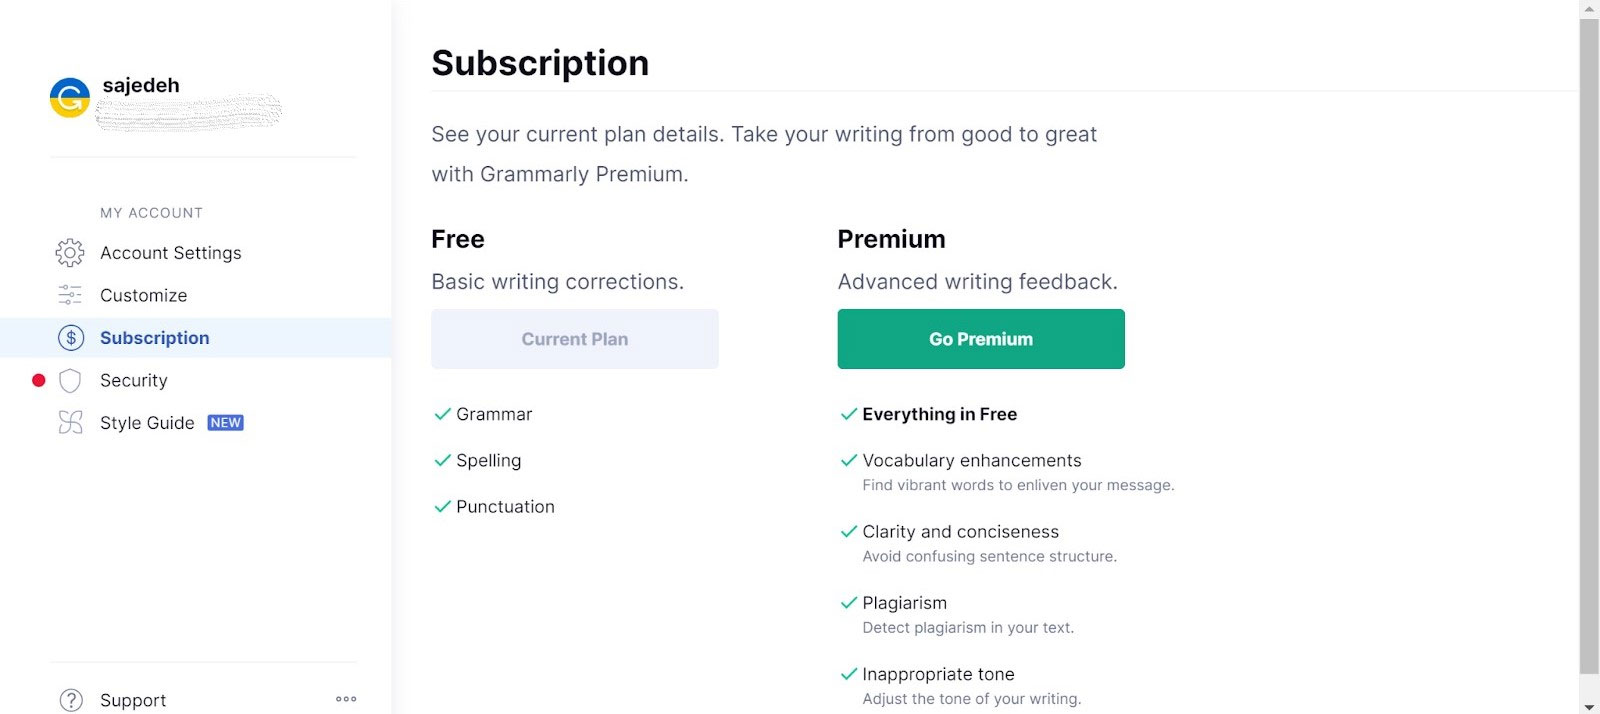Click the Support question mark icon

[71, 700]
